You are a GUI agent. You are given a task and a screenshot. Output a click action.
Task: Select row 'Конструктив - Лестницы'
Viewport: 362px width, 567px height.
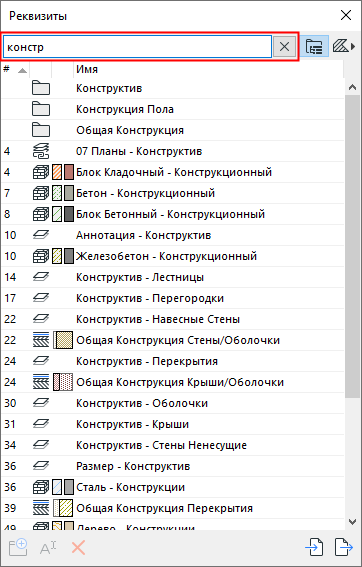coord(173,277)
